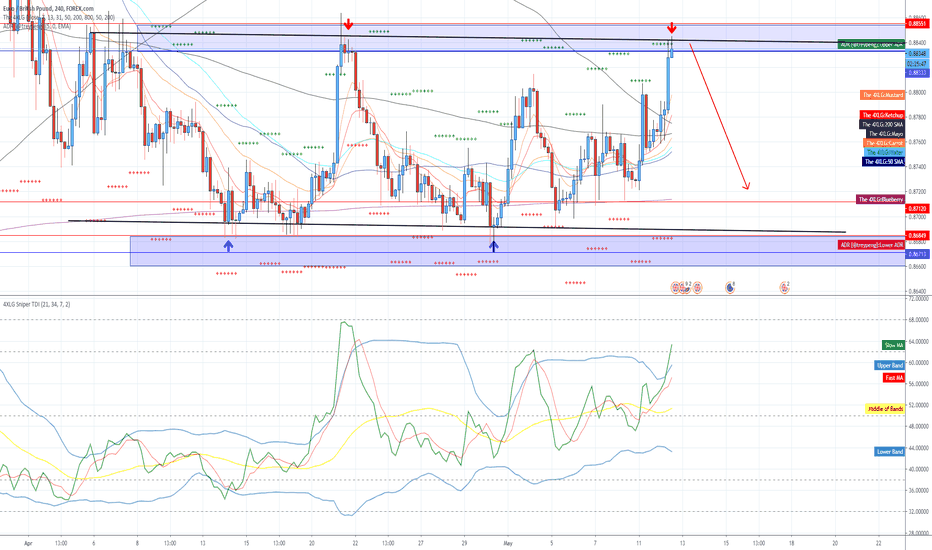Click 32.00000 on the TDI scale

[x=919, y=511]
